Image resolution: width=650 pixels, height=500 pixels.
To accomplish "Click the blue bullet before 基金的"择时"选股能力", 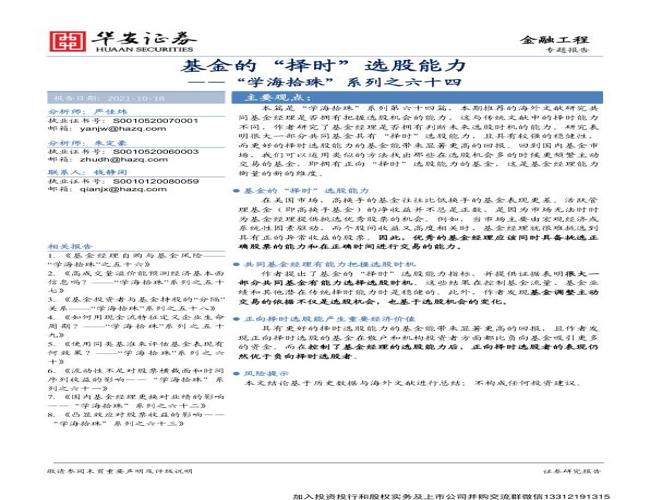I will tap(233, 189).
